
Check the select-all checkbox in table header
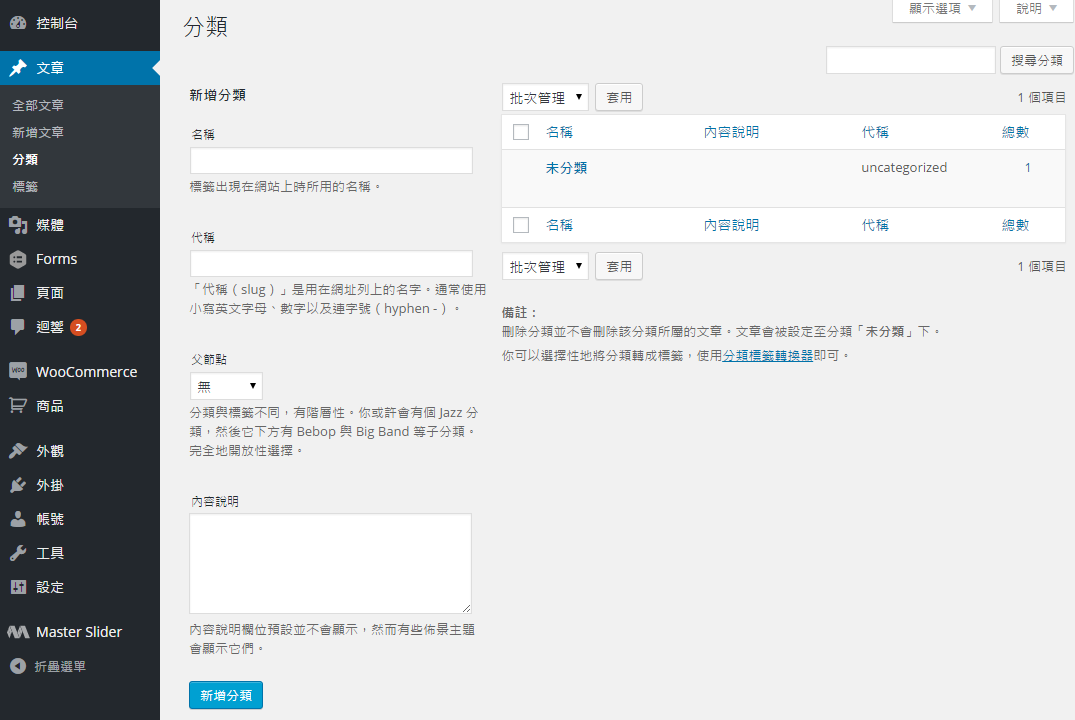click(x=520, y=132)
